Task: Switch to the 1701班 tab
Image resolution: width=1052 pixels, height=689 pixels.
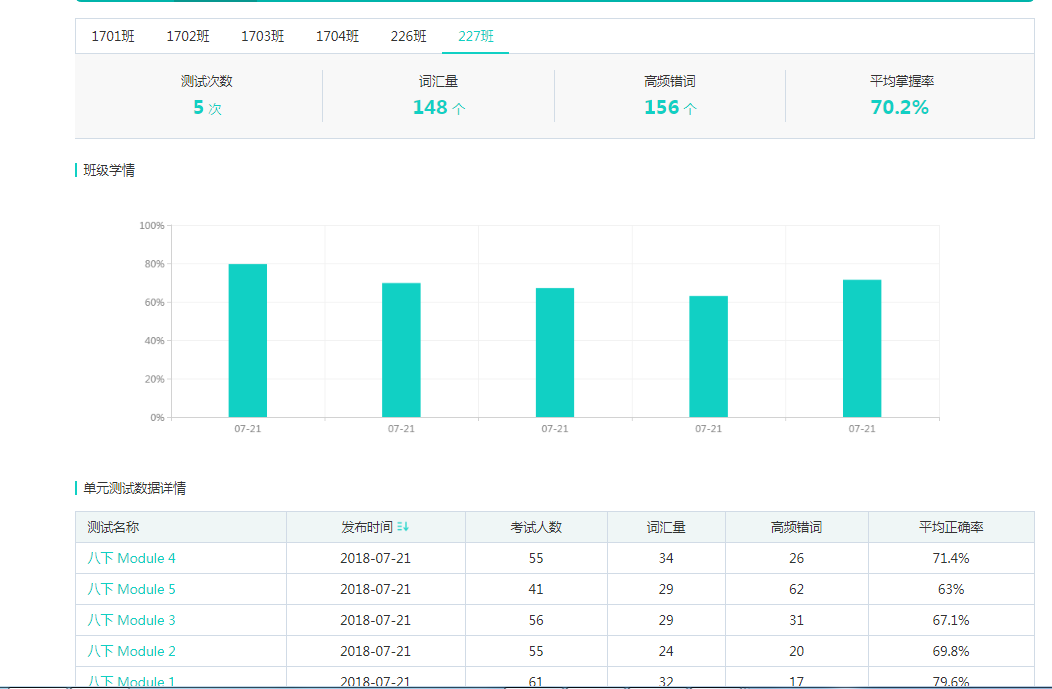Action: pyautogui.click(x=113, y=36)
